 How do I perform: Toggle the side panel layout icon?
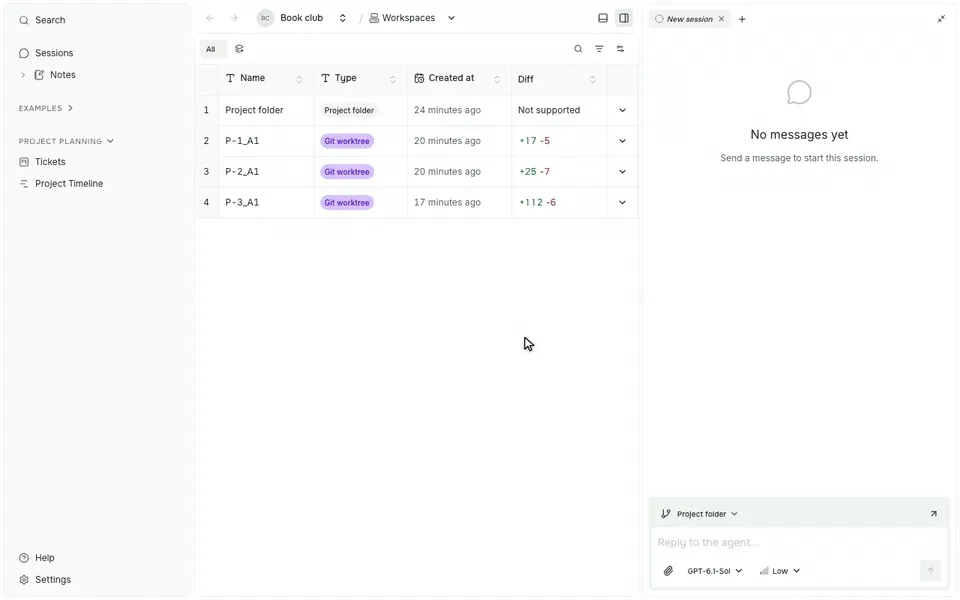pos(624,18)
